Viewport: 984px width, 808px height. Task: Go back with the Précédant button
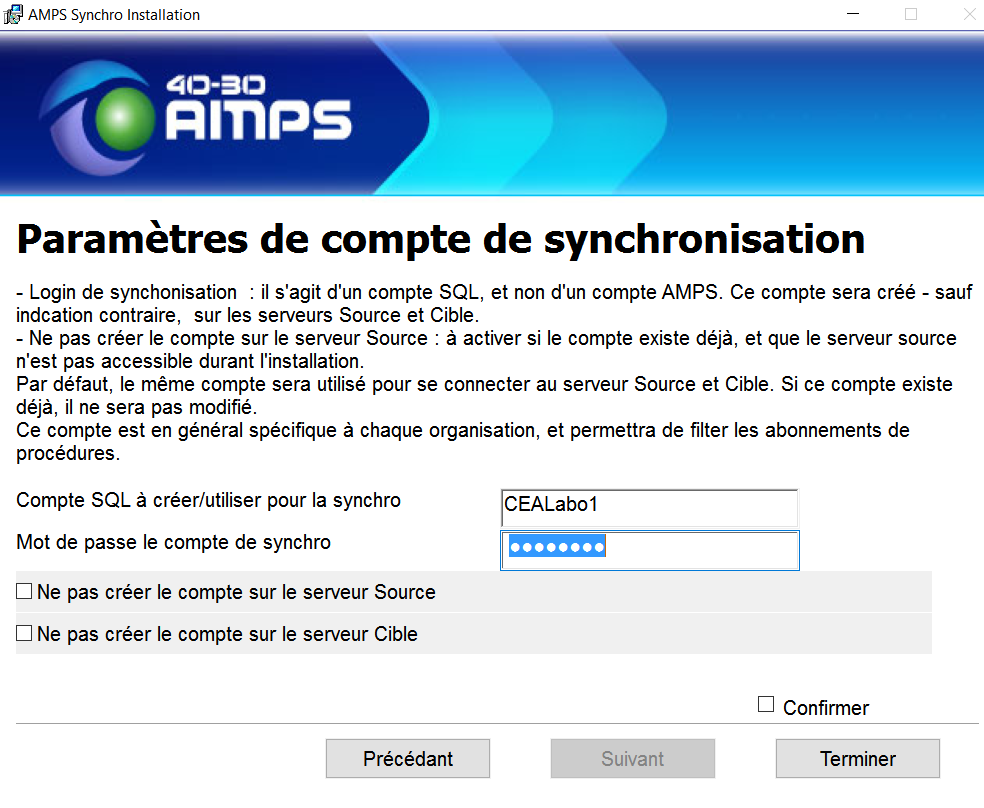[408, 759]
